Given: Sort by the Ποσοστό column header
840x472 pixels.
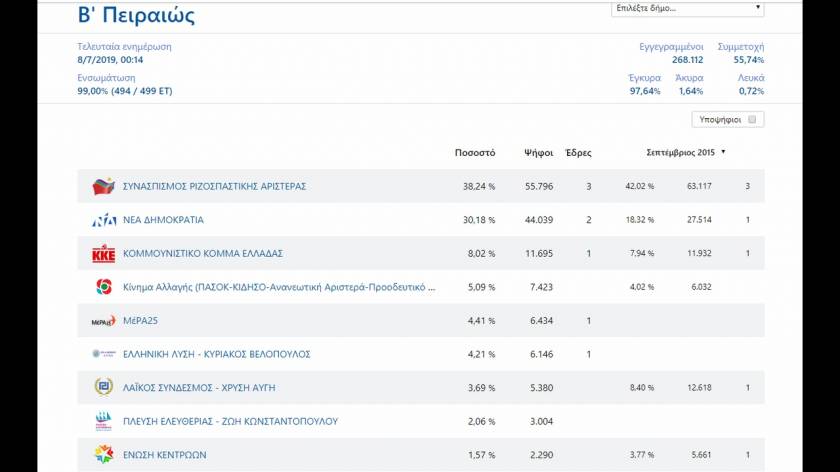Looking at the screenshot, I should click(x=475, y=153).
